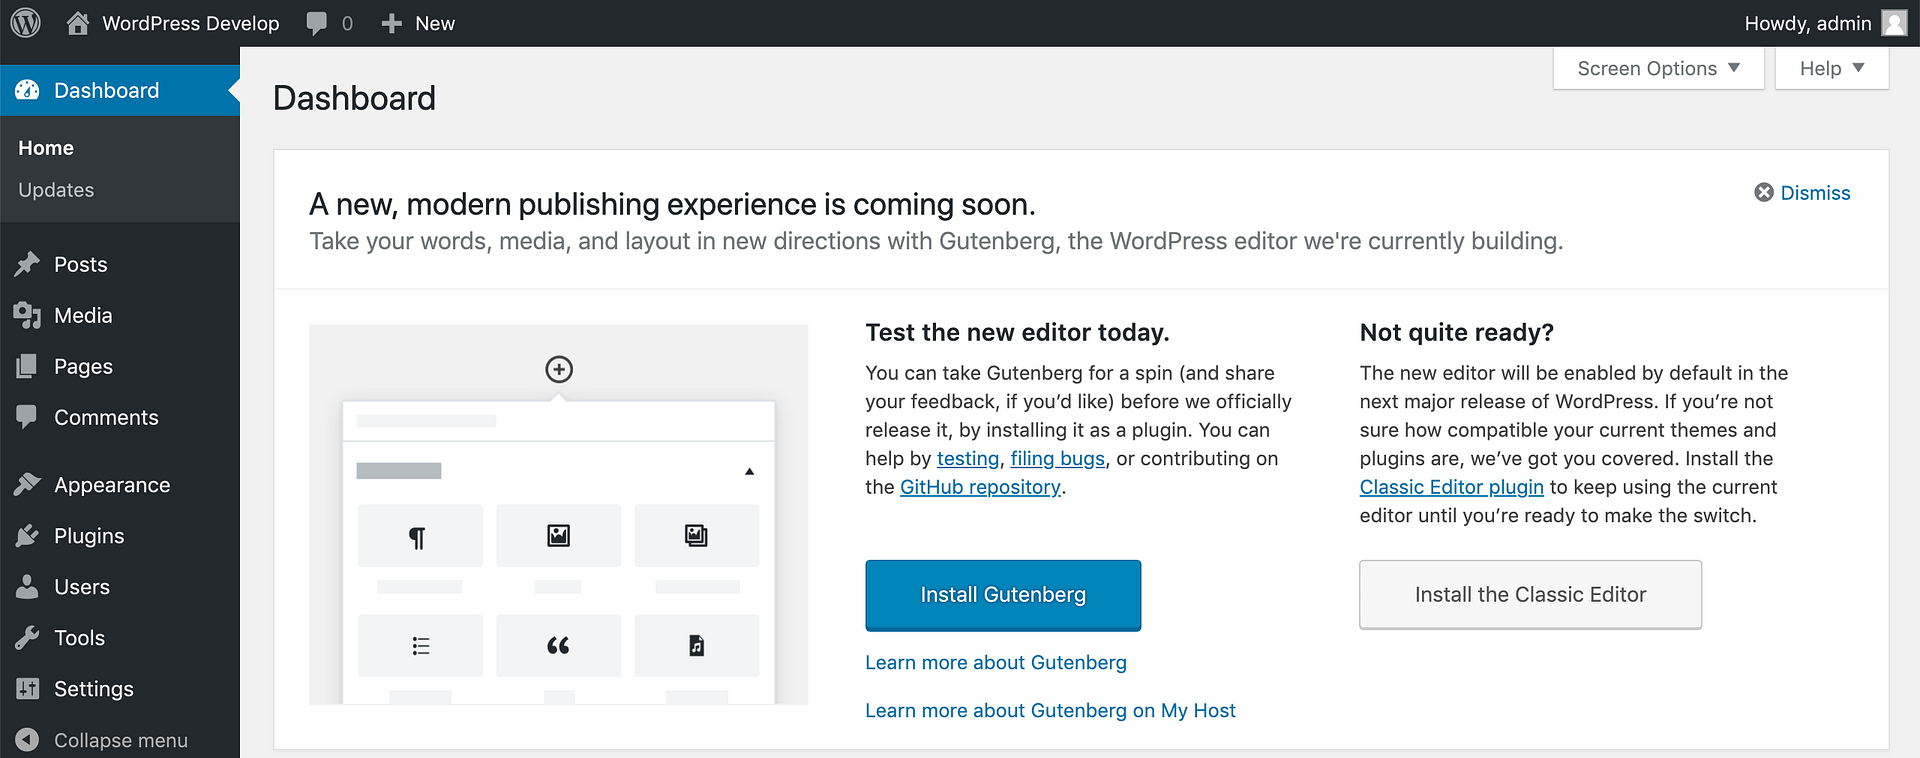The image size is (1920, 758).
Task: Click the Collapse menu label
Action: tap(121, 740)
